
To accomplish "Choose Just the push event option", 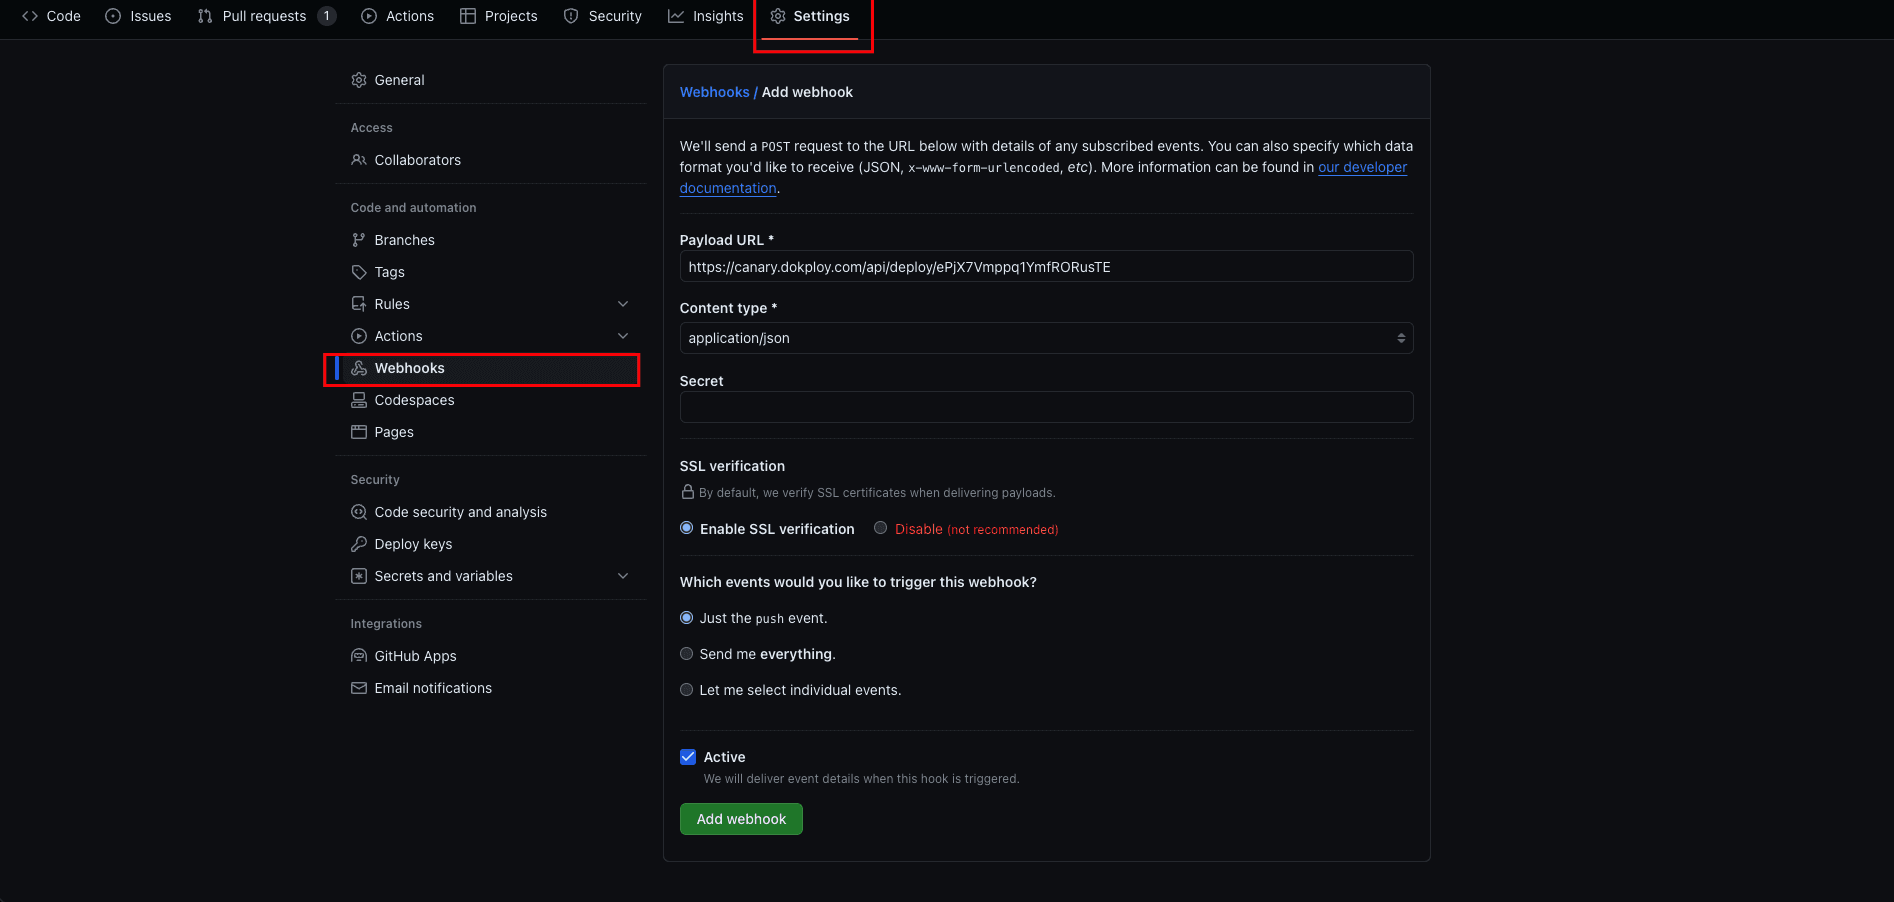I will (687, 618).
